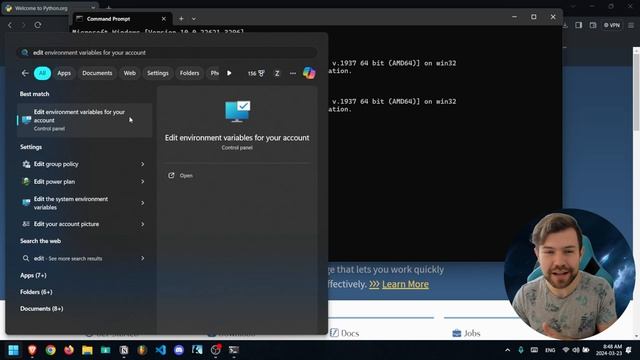This screenshot has width=640, height=360.
Task: Switch to the Settings search filter
Action: coord(158,73)
